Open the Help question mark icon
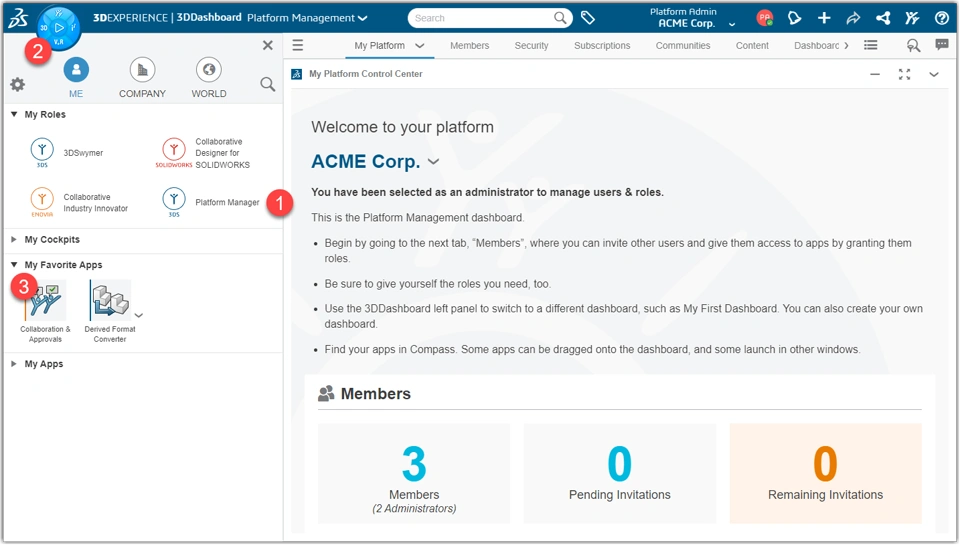This screenshot has width=960, height=545. pyautogui.click(x=941, y=18)
